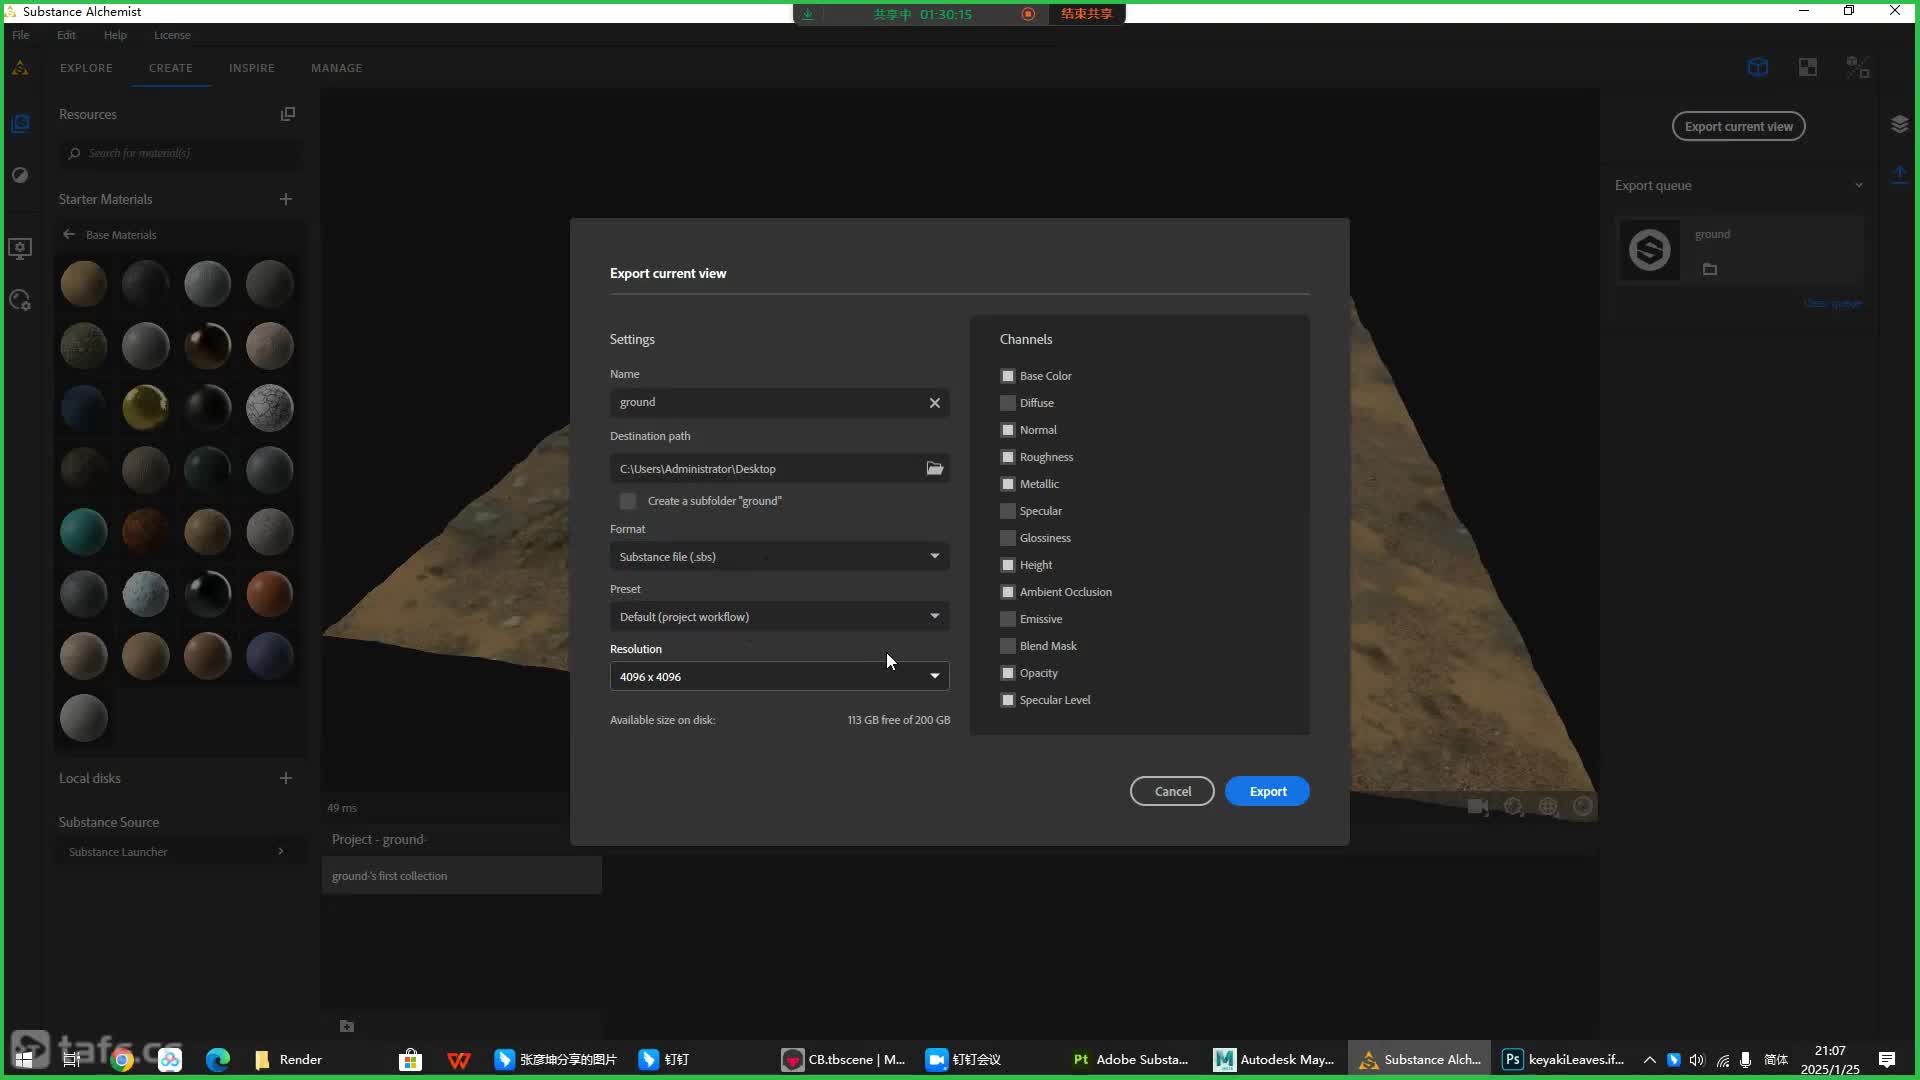
Task: Show hidden system tray icons chevron
Action: (x=1650, y=1060)
